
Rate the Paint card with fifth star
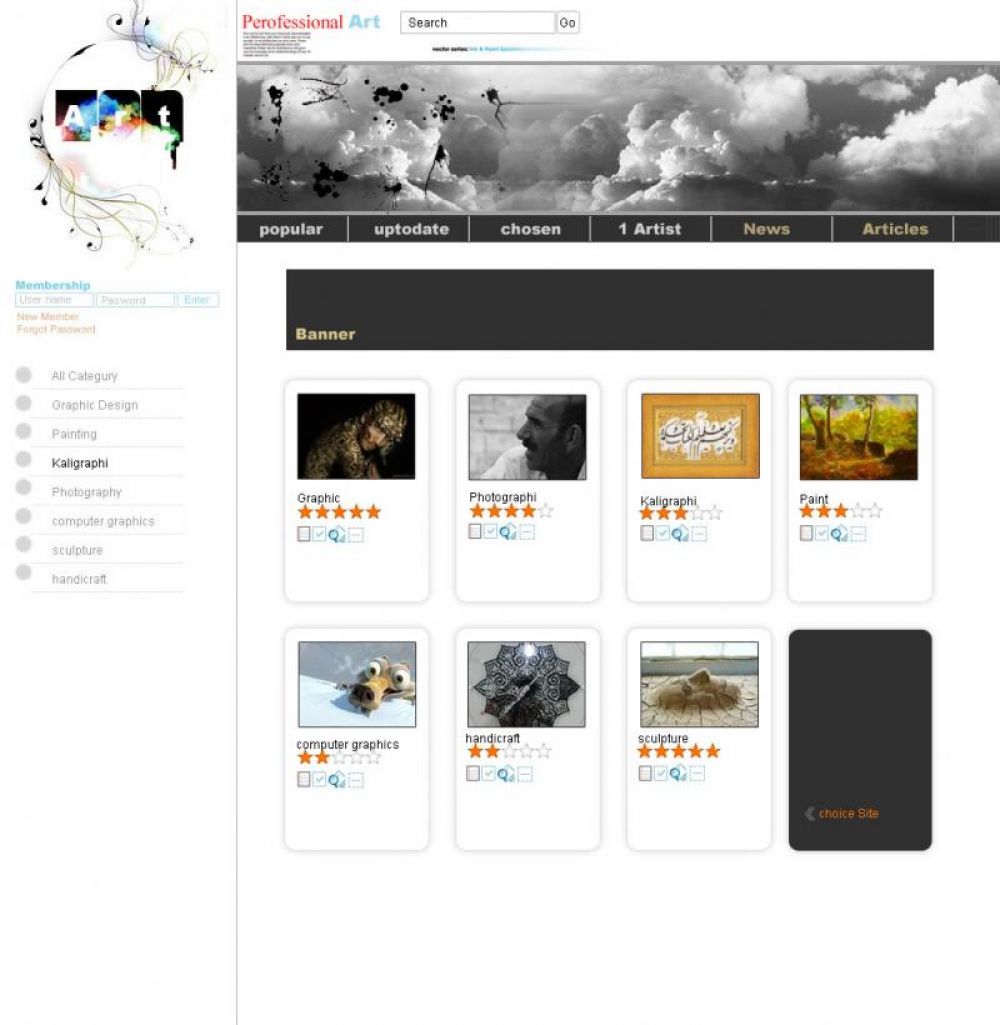[x=875, y=511]
